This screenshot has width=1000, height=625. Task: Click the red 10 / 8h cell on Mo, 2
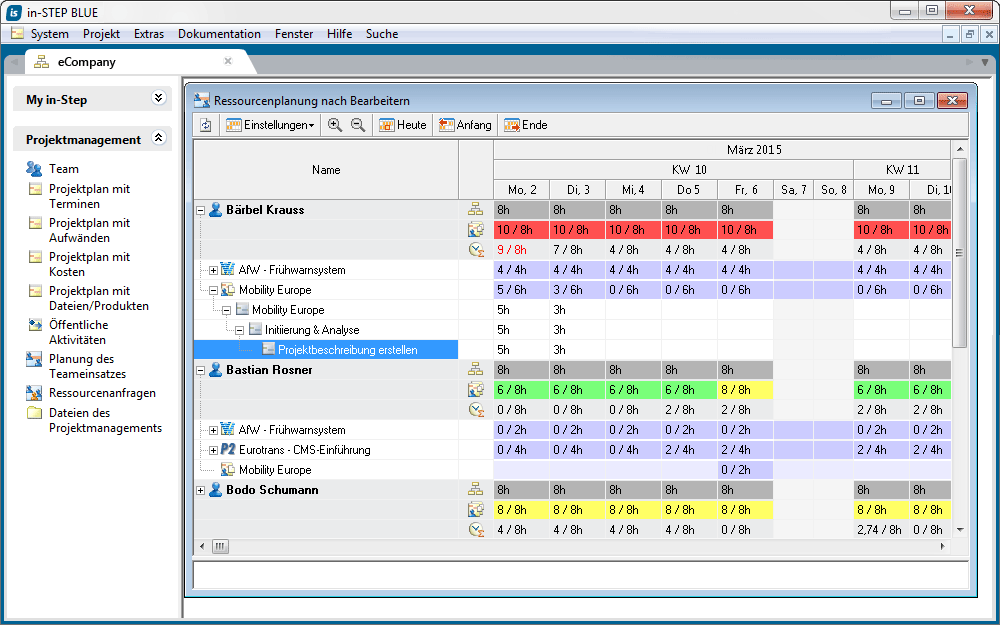521,230
